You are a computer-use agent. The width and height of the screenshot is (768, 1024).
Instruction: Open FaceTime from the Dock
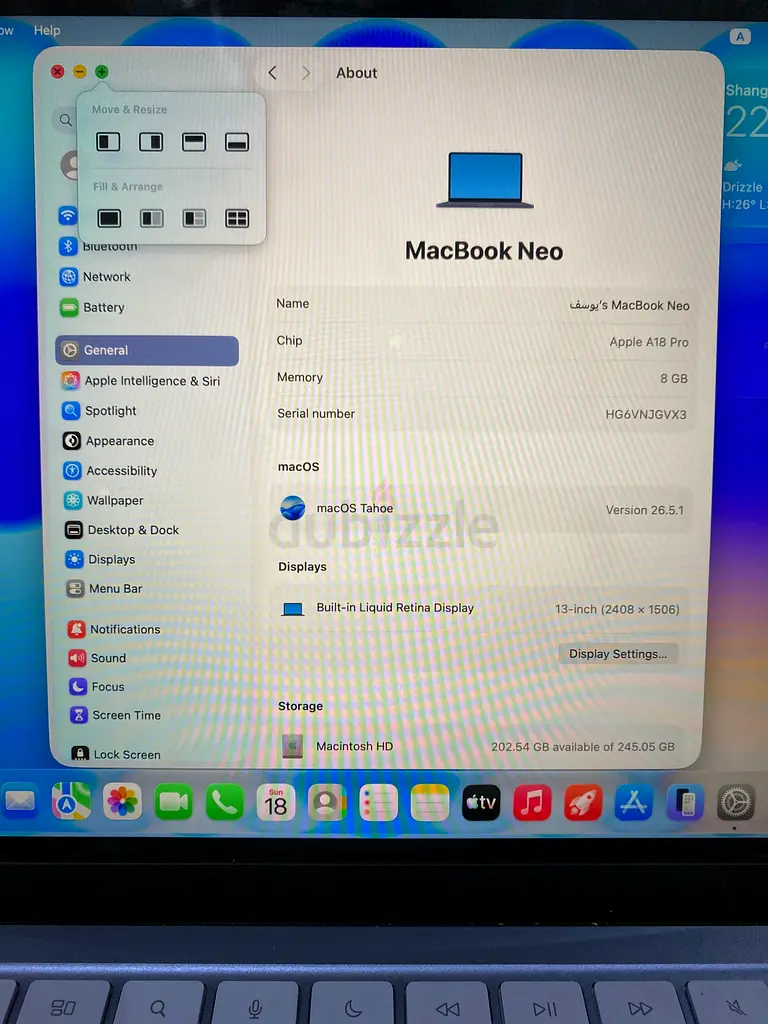click(x=174, y=801)
